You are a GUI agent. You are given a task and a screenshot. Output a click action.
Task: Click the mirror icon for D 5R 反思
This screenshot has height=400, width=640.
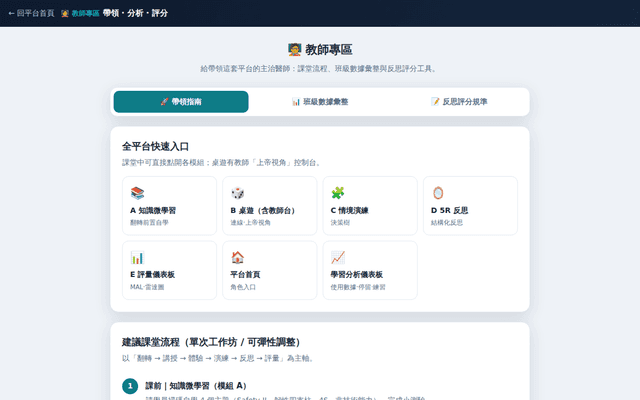438,193
